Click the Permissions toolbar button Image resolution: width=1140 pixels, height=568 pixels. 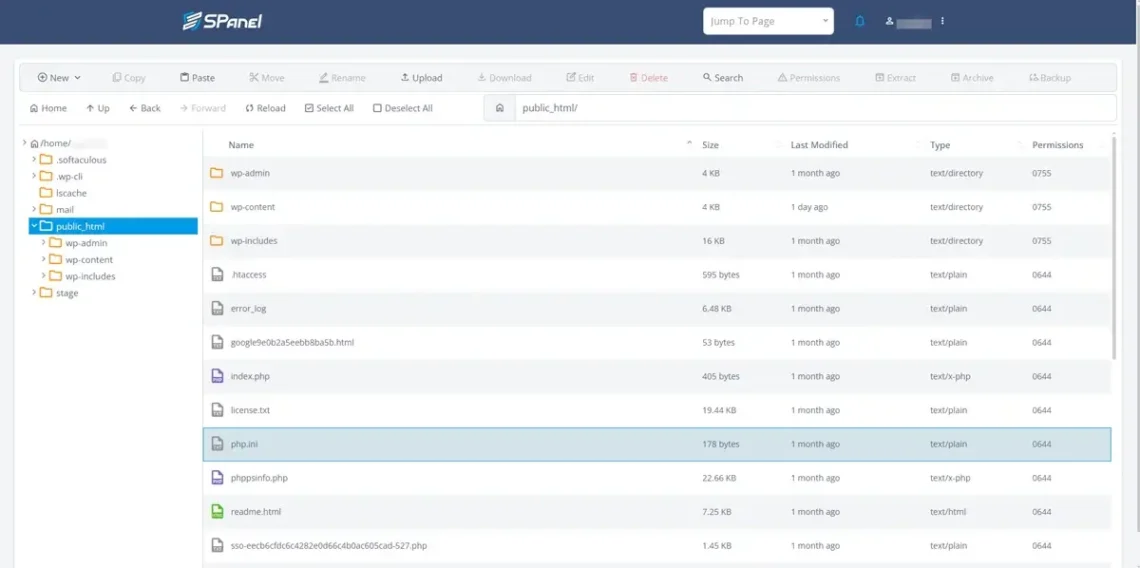point(808,78)
